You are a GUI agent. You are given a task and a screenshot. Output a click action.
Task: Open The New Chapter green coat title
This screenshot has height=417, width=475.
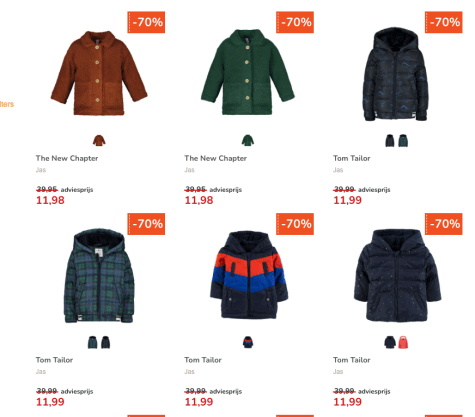[x=216, y=158]
